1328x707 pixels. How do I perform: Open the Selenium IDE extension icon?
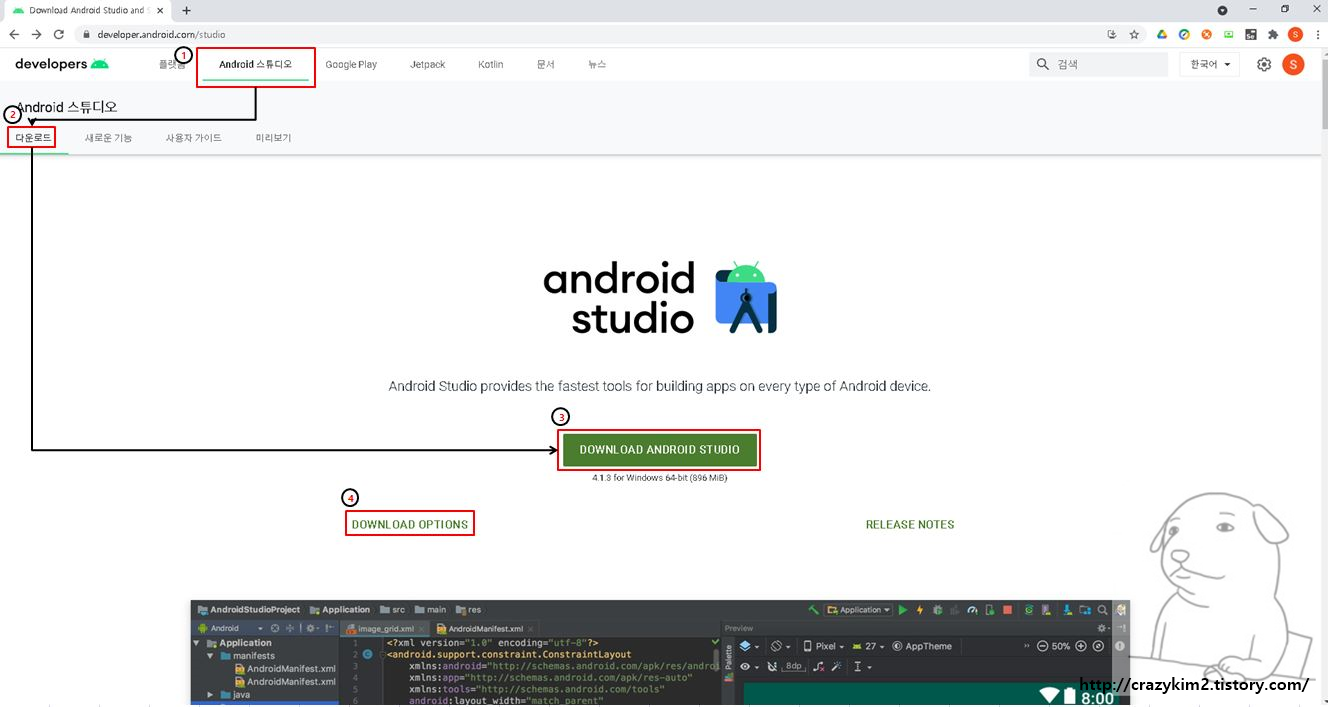pyautogui.click(x=1251, y=34)
